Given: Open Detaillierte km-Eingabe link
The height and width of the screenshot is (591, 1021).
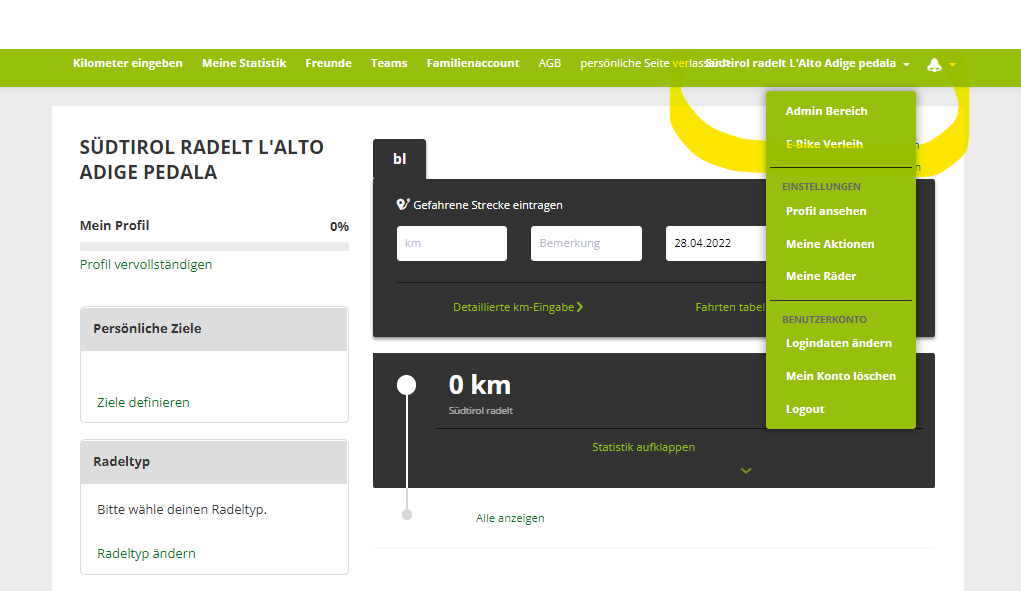Looking at the screenshot, I should click(518, 307).
